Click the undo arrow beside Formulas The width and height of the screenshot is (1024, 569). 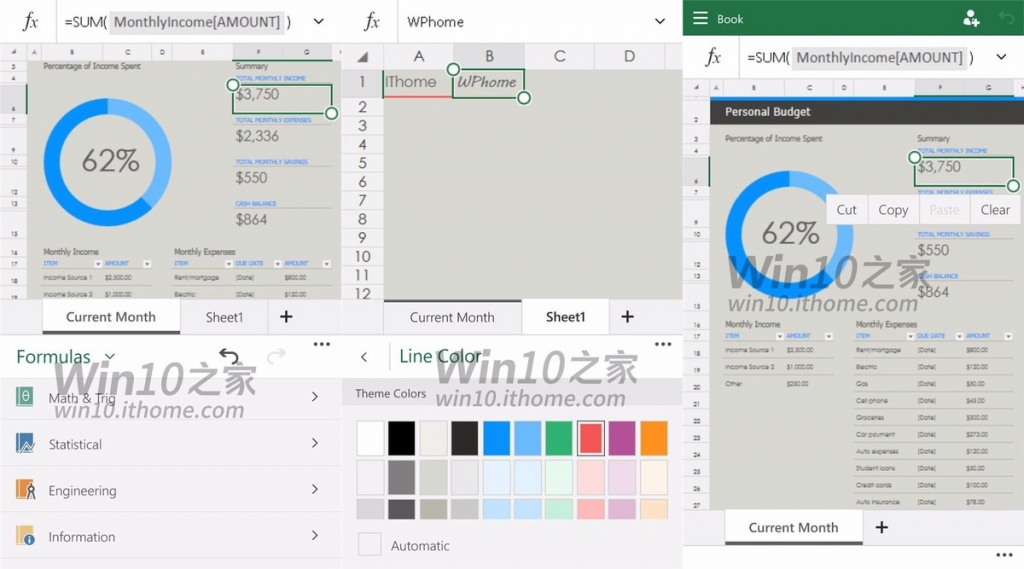(x=230, y=356)
